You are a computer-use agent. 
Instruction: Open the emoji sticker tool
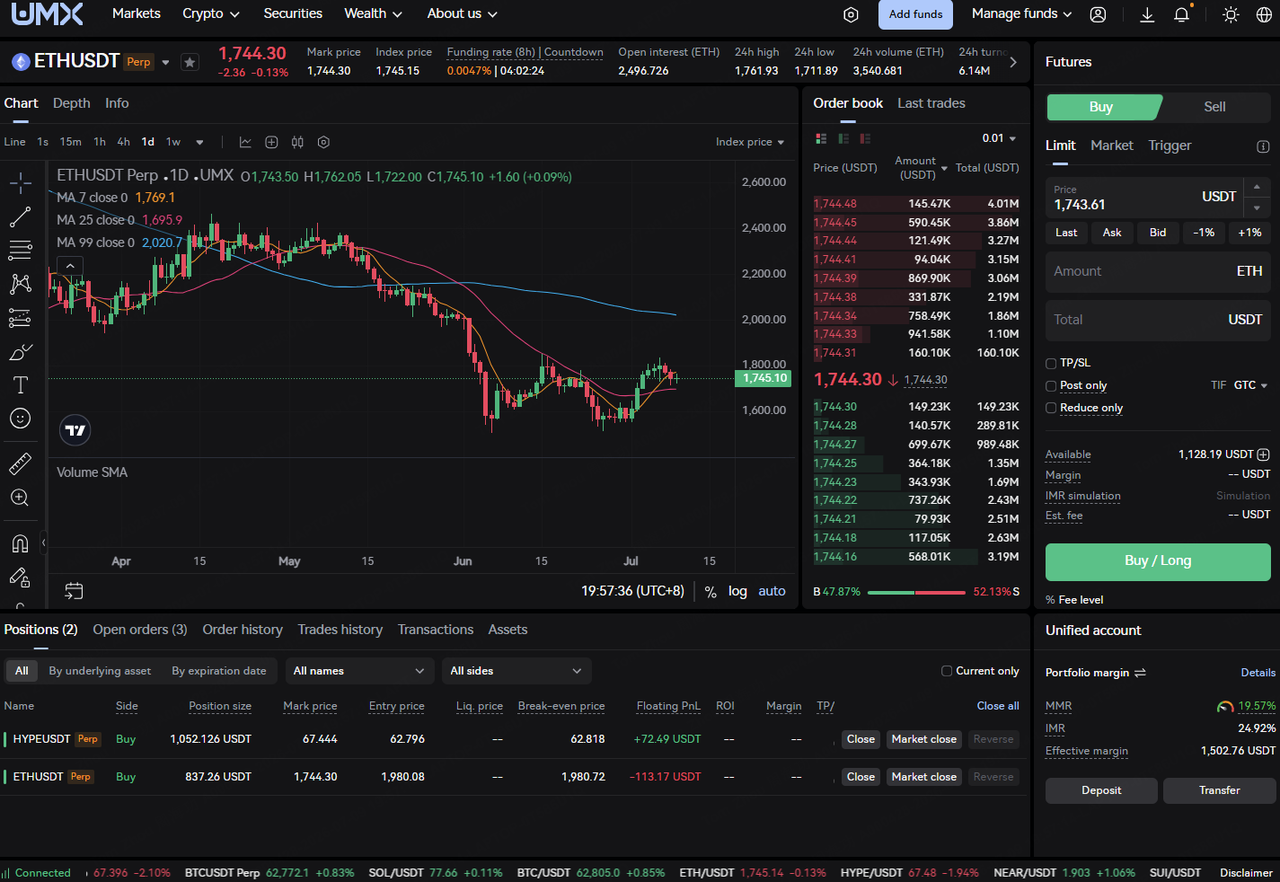[20, 418]
